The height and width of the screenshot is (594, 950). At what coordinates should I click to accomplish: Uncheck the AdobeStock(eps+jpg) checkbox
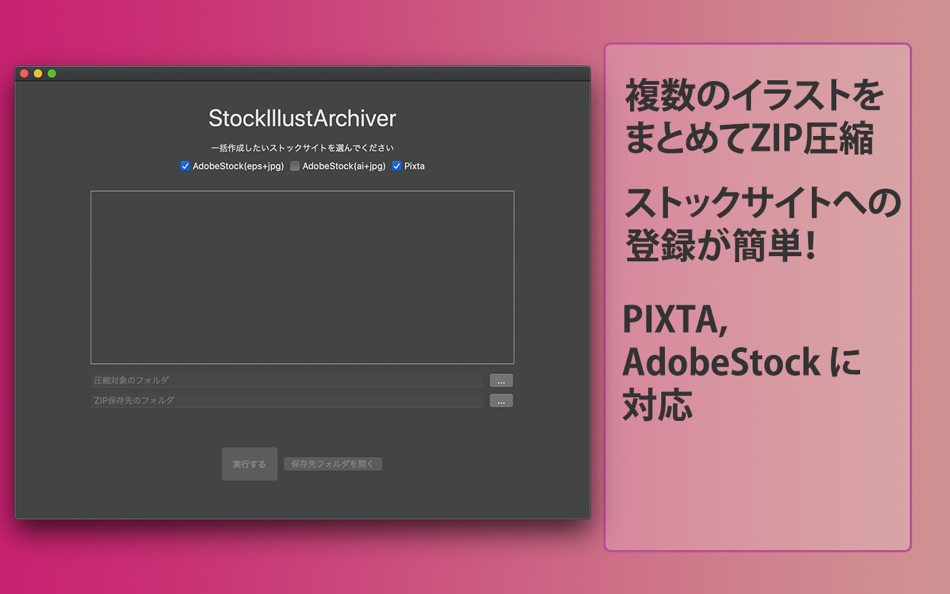tap(185, 166)
